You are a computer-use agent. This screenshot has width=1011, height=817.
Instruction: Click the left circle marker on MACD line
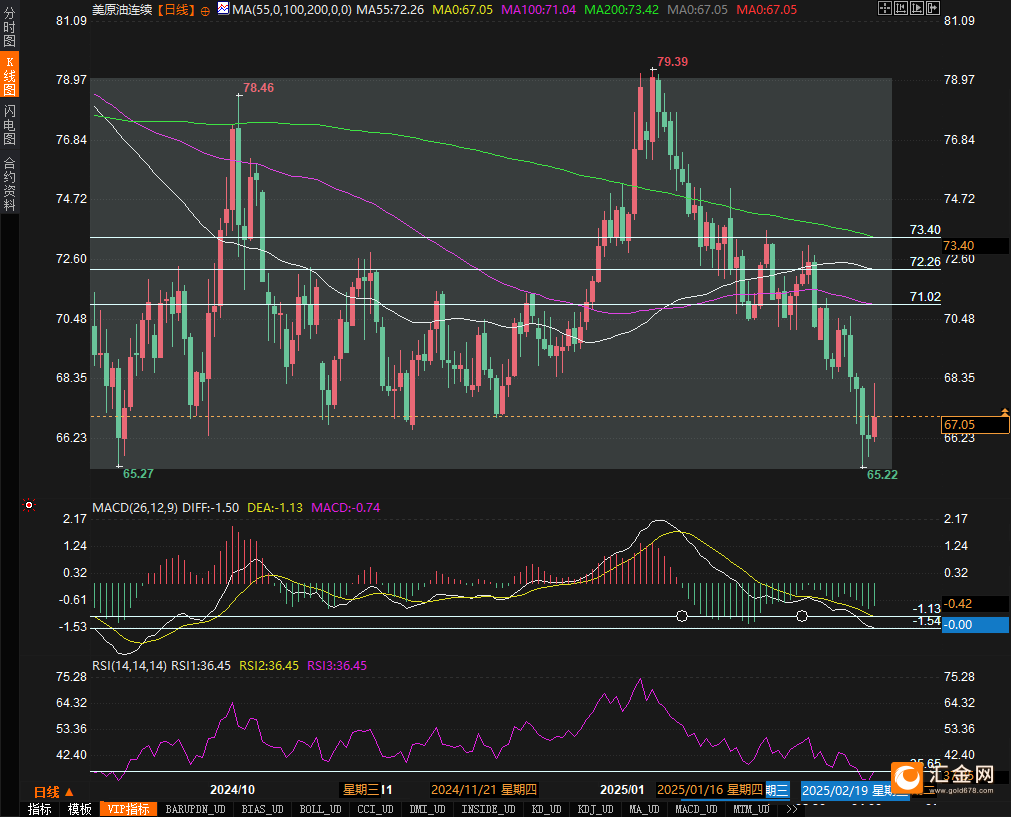(682, 616)
